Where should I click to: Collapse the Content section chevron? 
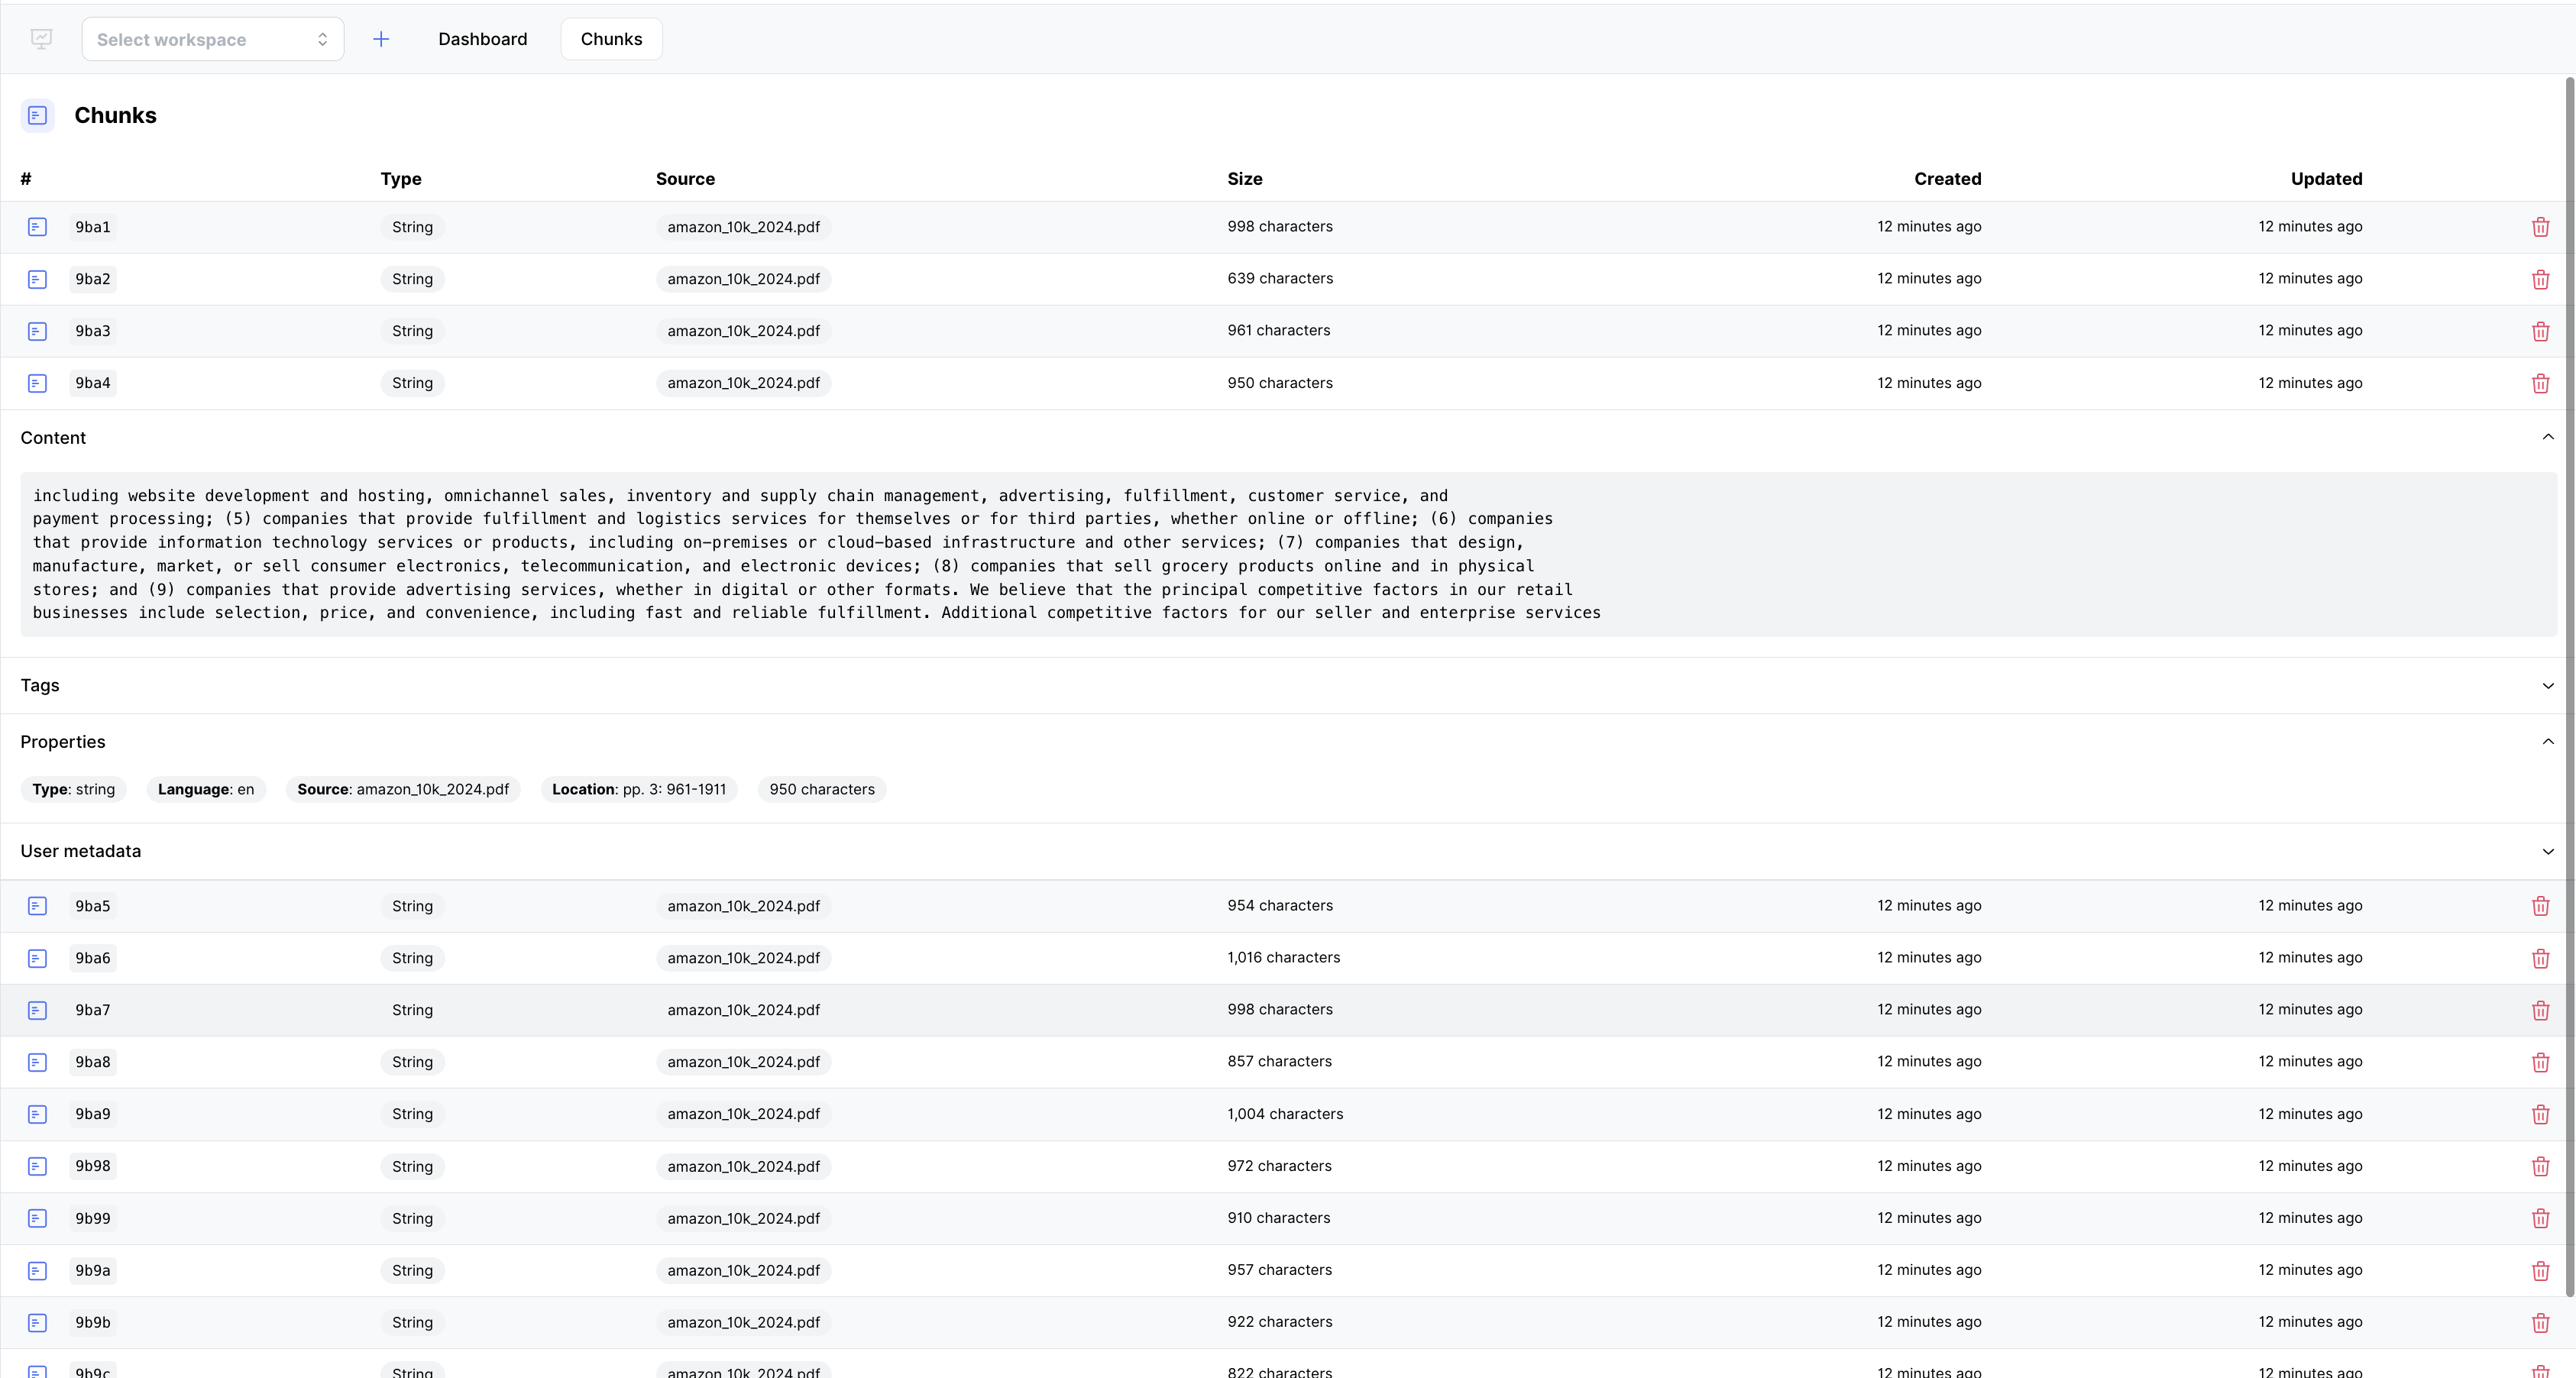[x=2548, y=437]
